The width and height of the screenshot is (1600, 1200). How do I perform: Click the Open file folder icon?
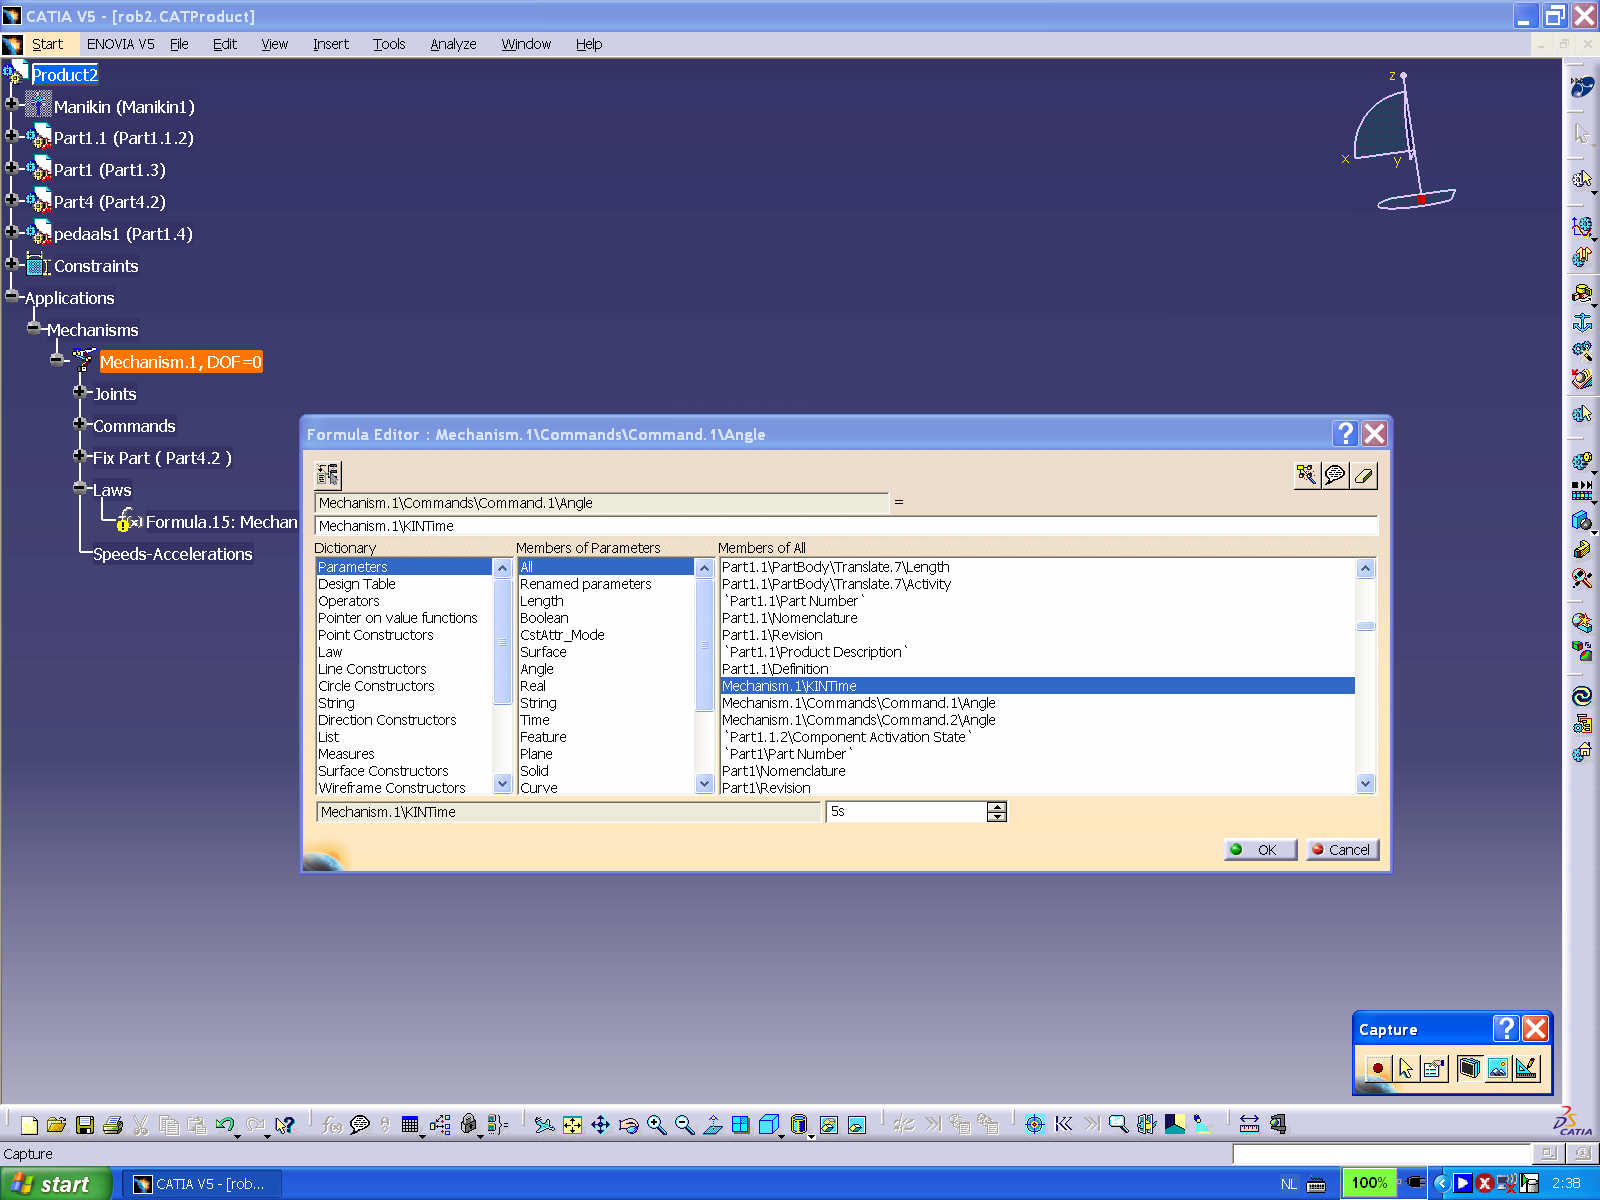point(56,1125)
